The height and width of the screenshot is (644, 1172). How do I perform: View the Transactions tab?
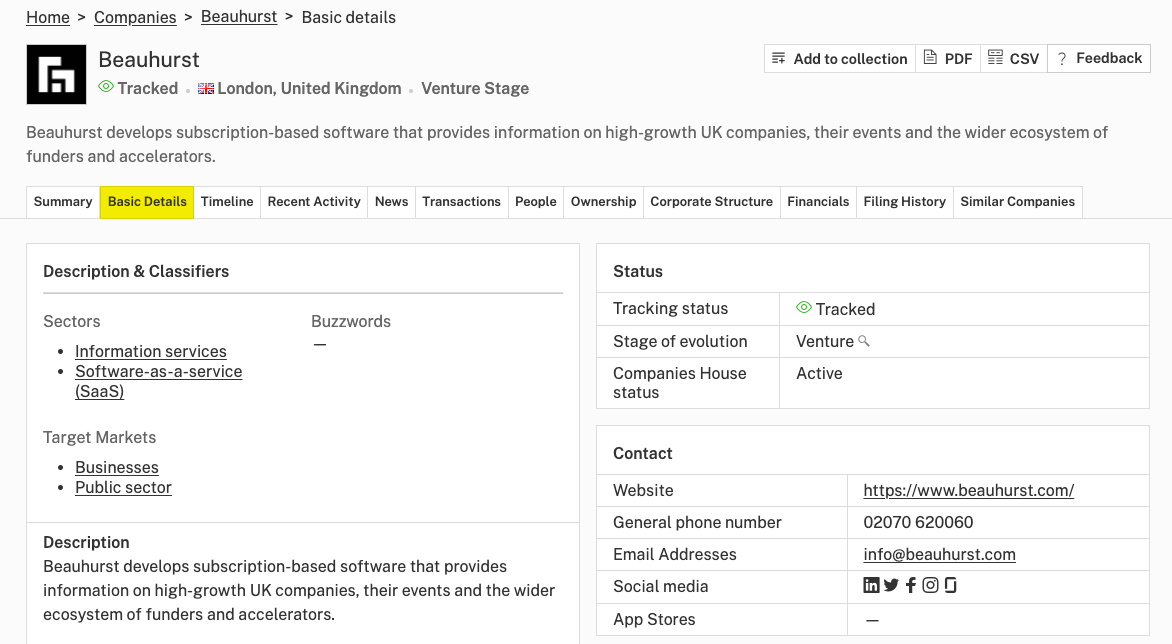pos(461,202)
